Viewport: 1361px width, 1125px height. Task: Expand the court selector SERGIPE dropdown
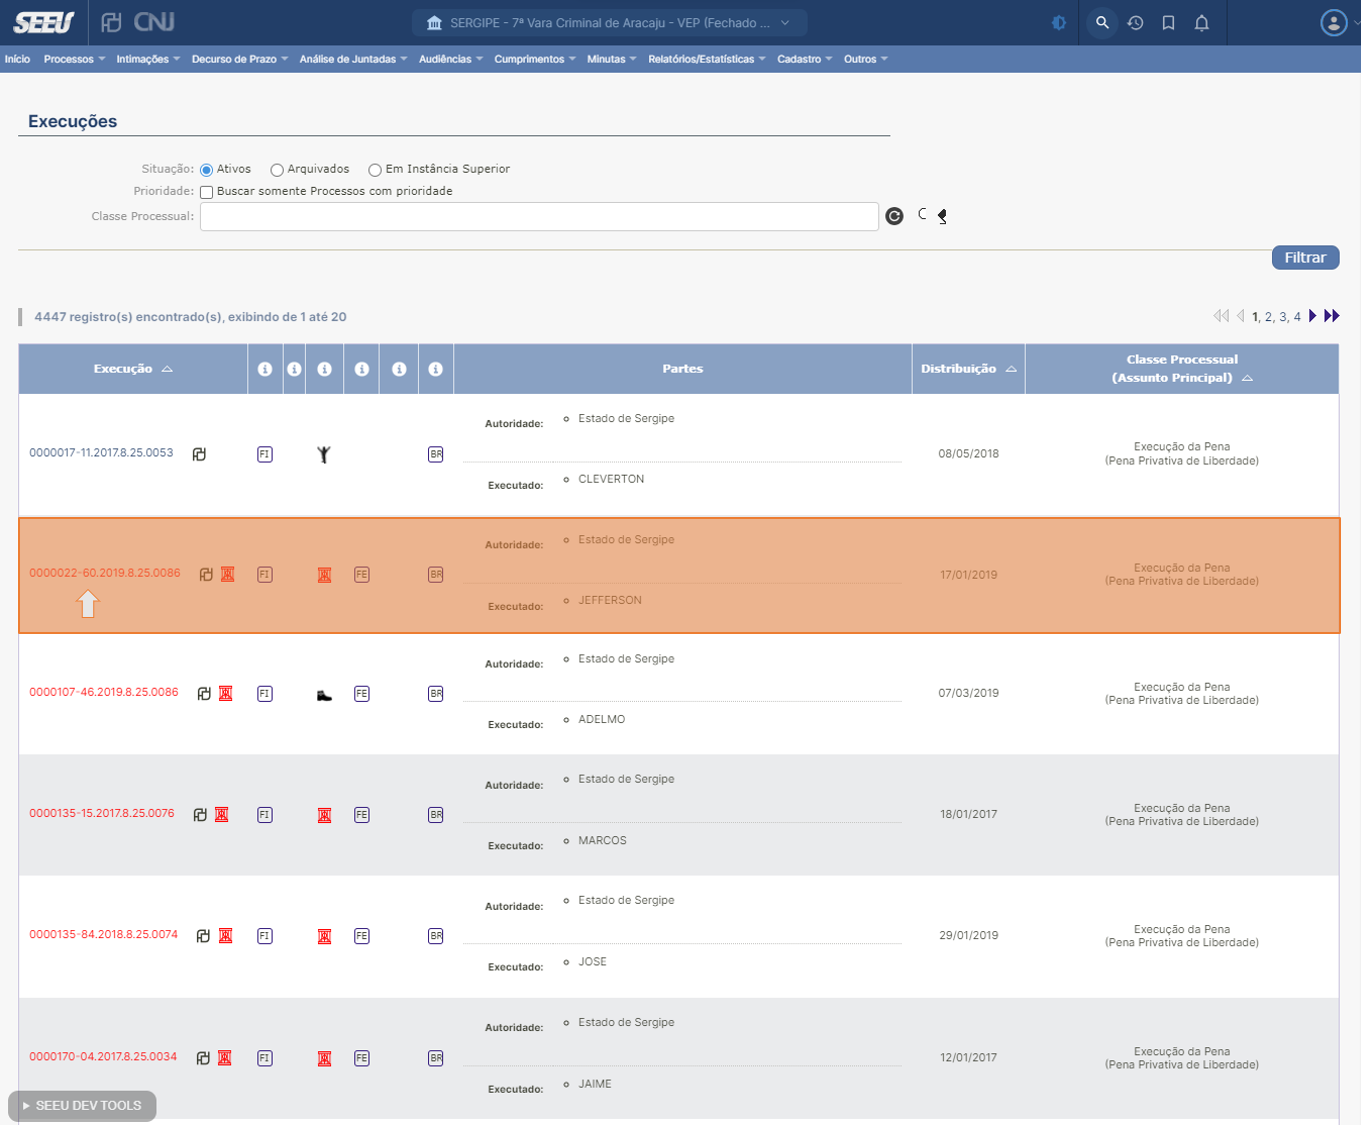(x=609, y=22)
